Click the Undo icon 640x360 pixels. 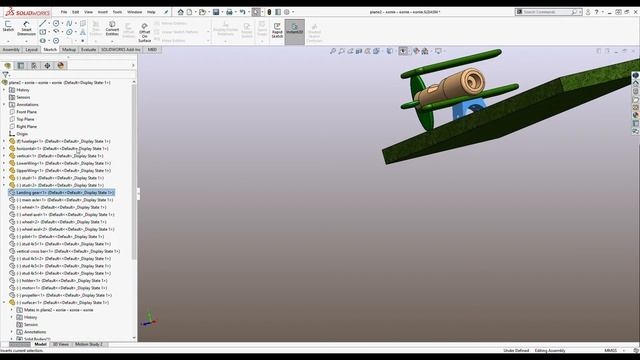242,12
